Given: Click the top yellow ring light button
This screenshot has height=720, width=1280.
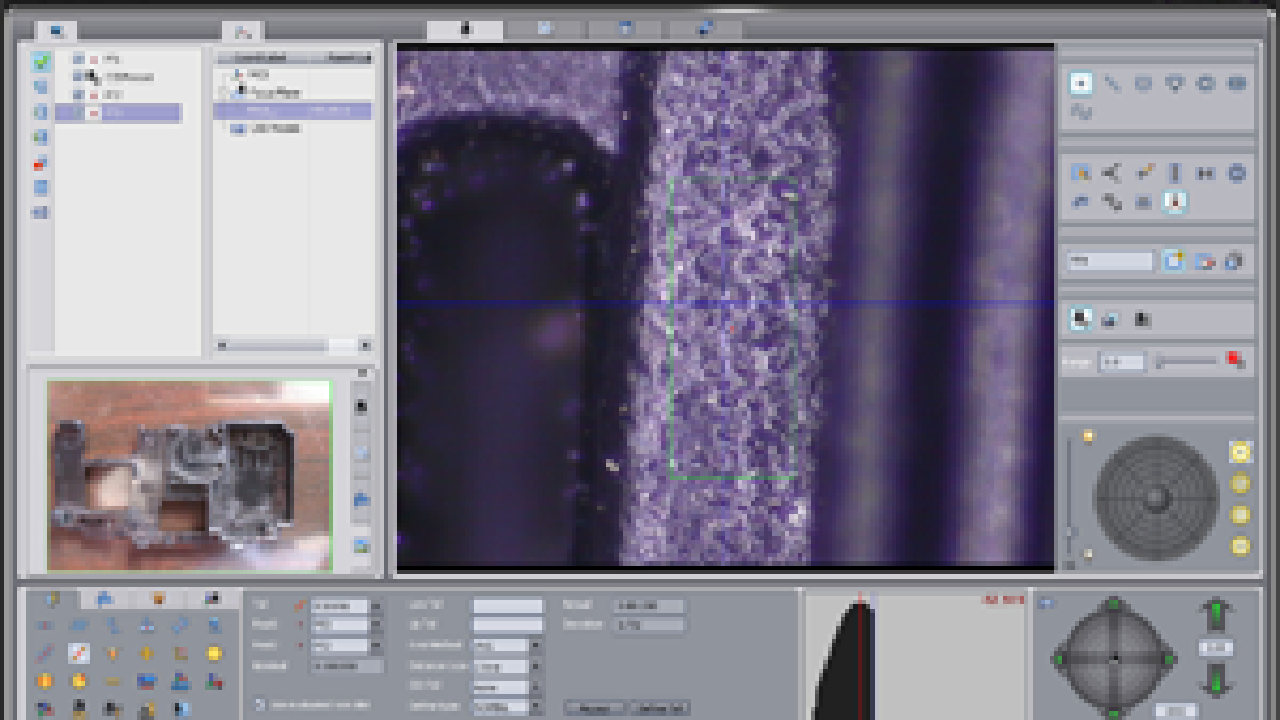Looking at the screenshot, I should (1240, 453).
